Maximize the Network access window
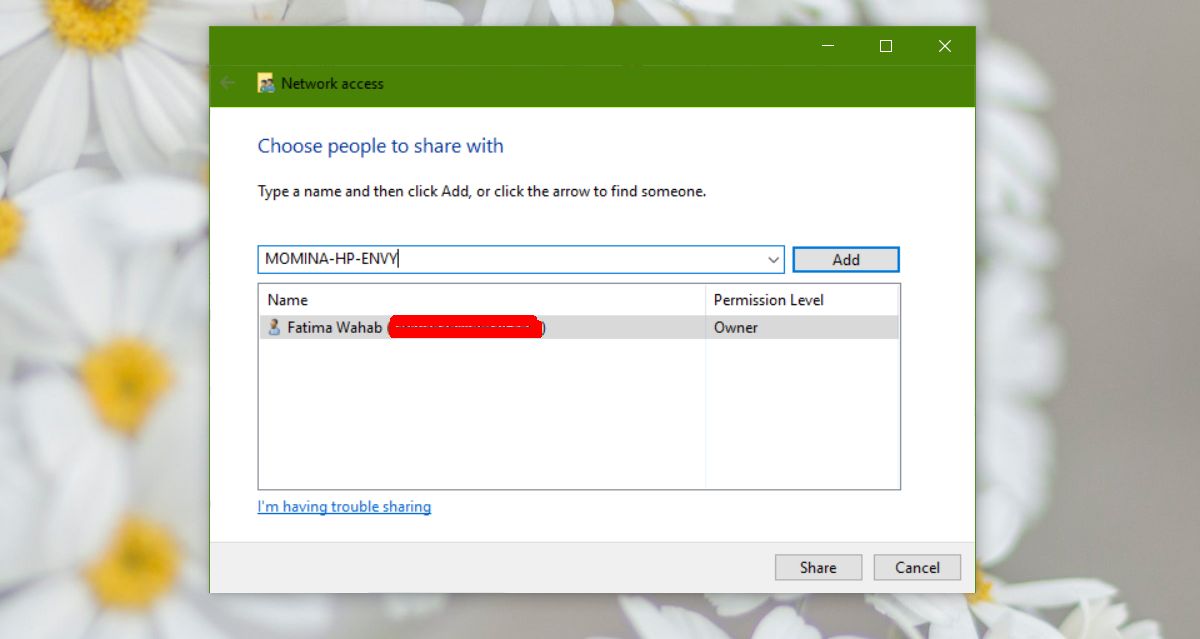The height and width of the screenshot is (639, 1200). pos(886,46)
